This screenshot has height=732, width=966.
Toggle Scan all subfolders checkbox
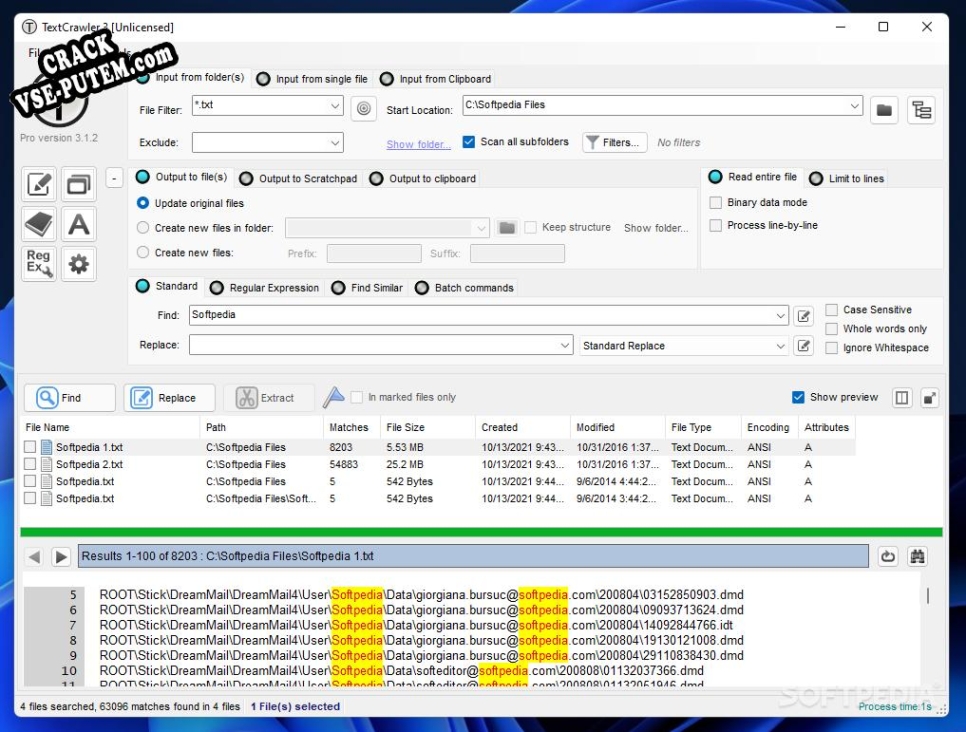[x=468, y=142]
